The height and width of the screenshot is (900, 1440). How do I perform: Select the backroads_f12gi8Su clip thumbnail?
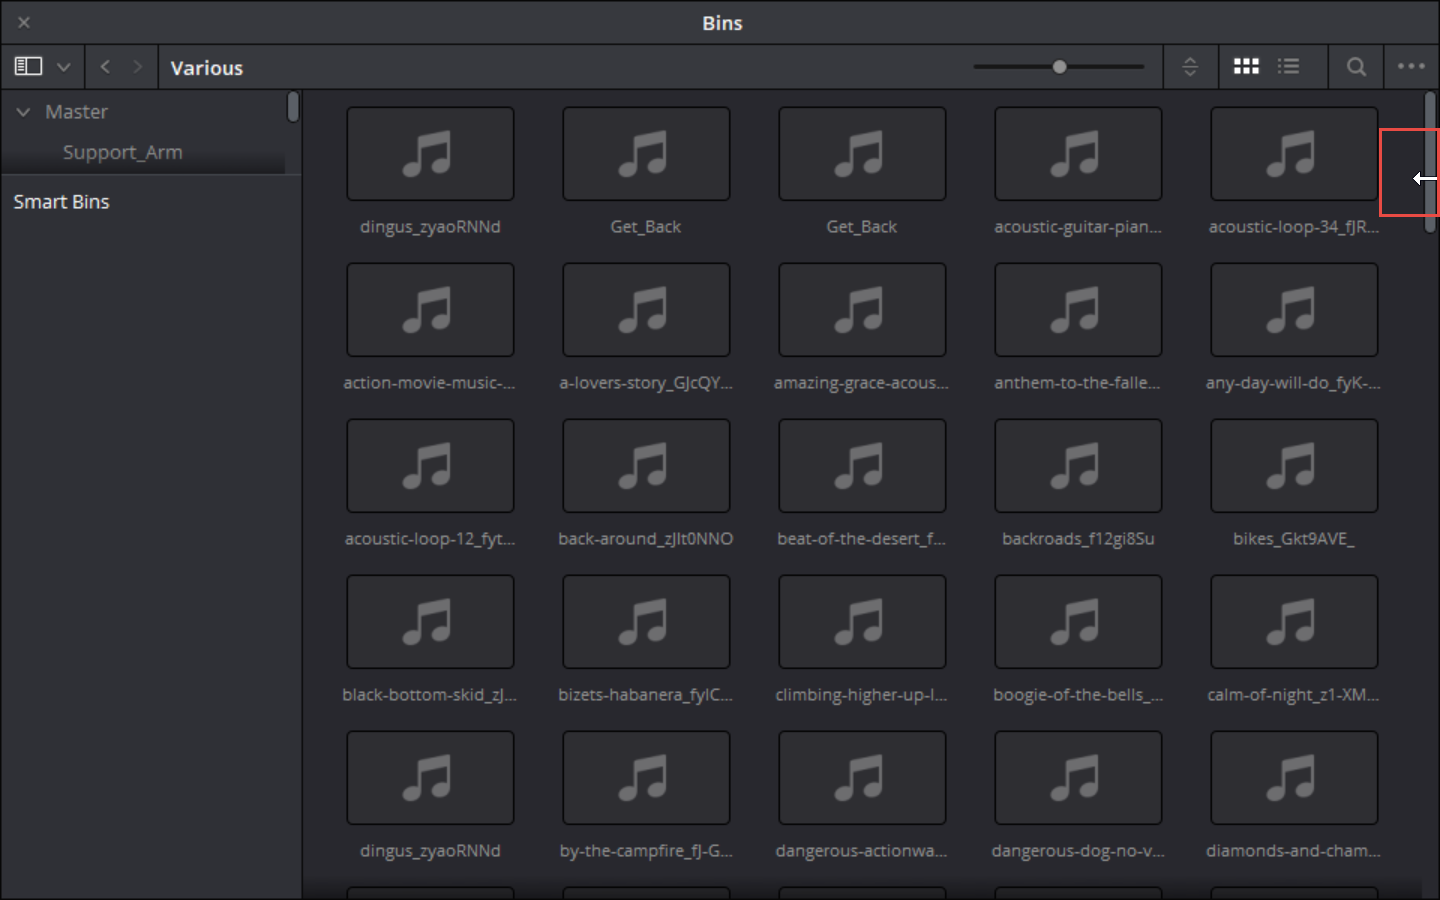[x=1078, y=466]
